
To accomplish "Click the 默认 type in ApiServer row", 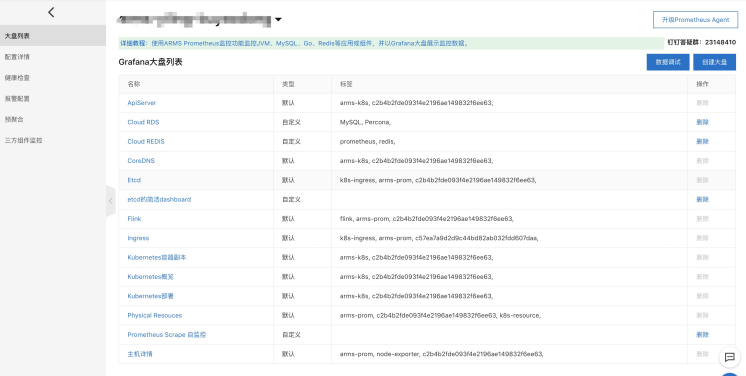I will (x=288, y=103).
